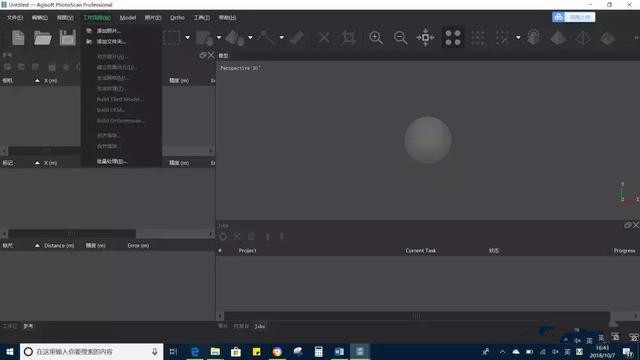Sort by the Error (m) column header
This screenshot has height=360, width=640.
(138, 245)
